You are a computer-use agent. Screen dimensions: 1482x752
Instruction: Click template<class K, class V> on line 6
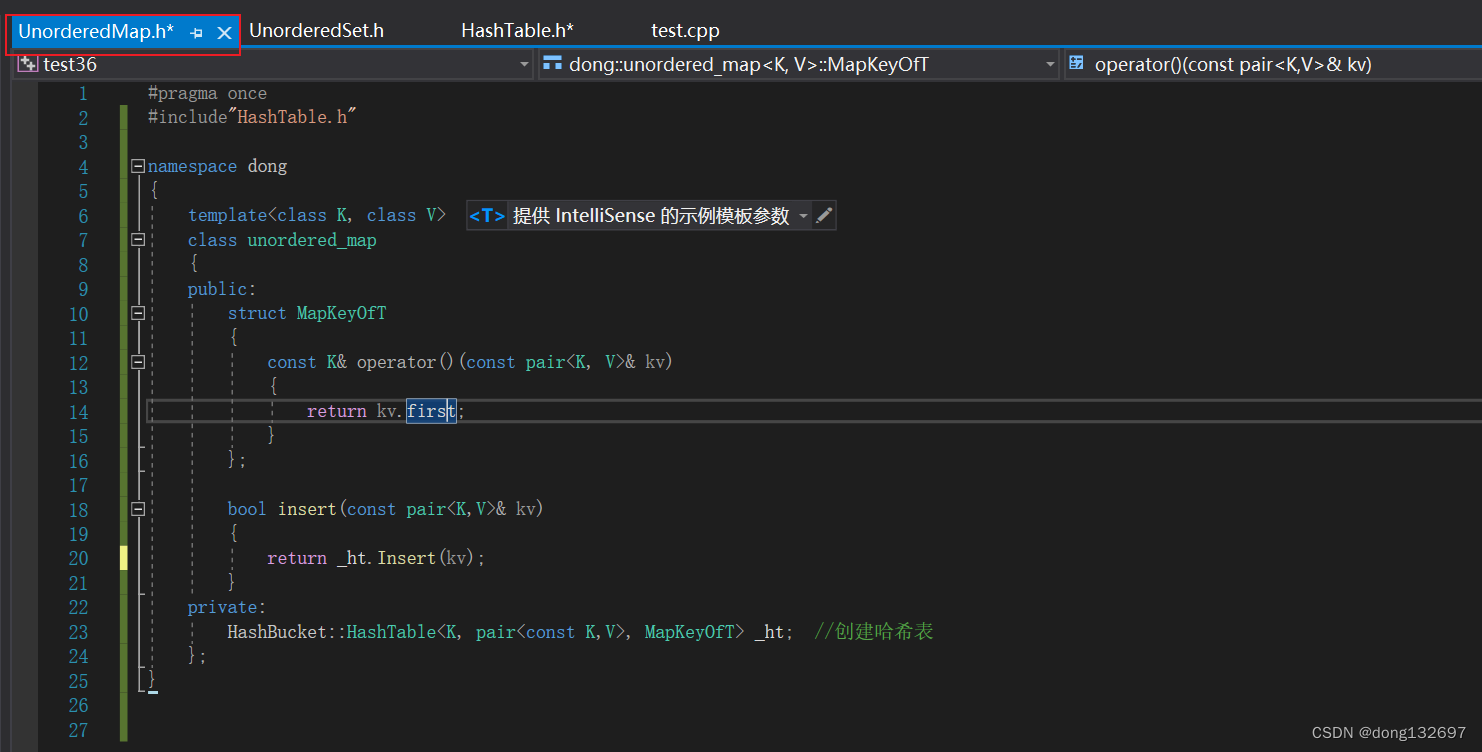317,215
